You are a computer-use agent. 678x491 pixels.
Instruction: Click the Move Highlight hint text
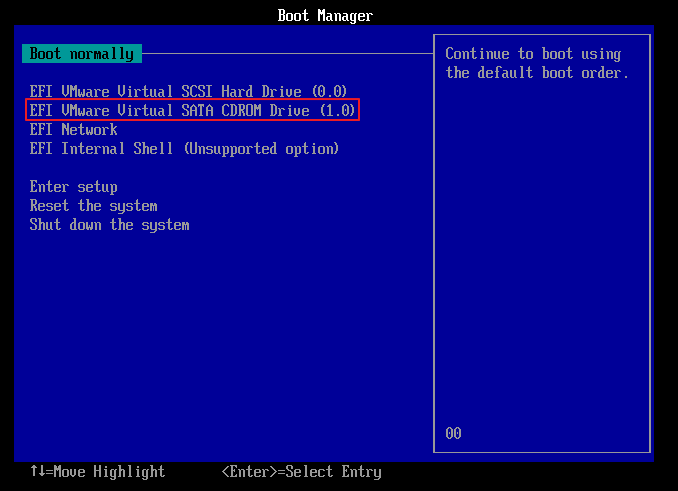coord(98,472)
